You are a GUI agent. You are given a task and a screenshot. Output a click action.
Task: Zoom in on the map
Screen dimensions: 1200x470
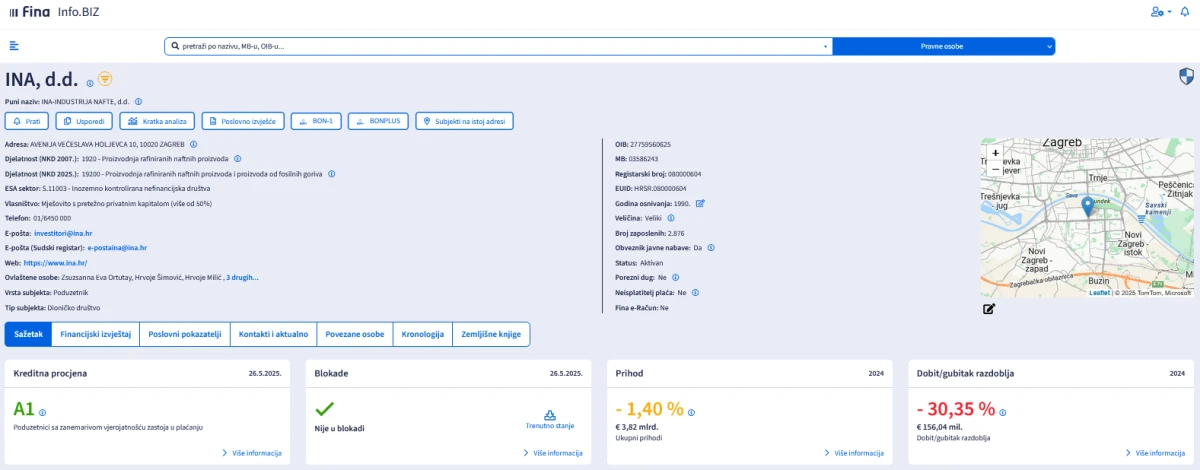pyautogui.click(x=995, y=153)
